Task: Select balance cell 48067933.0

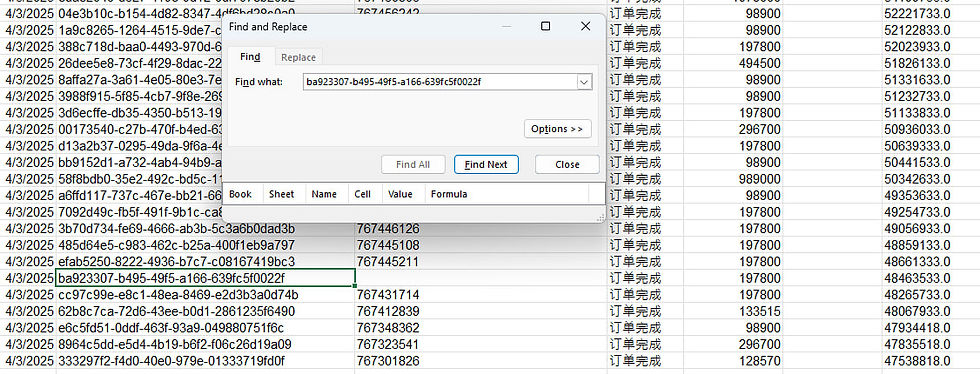Action: click(931, 311)
